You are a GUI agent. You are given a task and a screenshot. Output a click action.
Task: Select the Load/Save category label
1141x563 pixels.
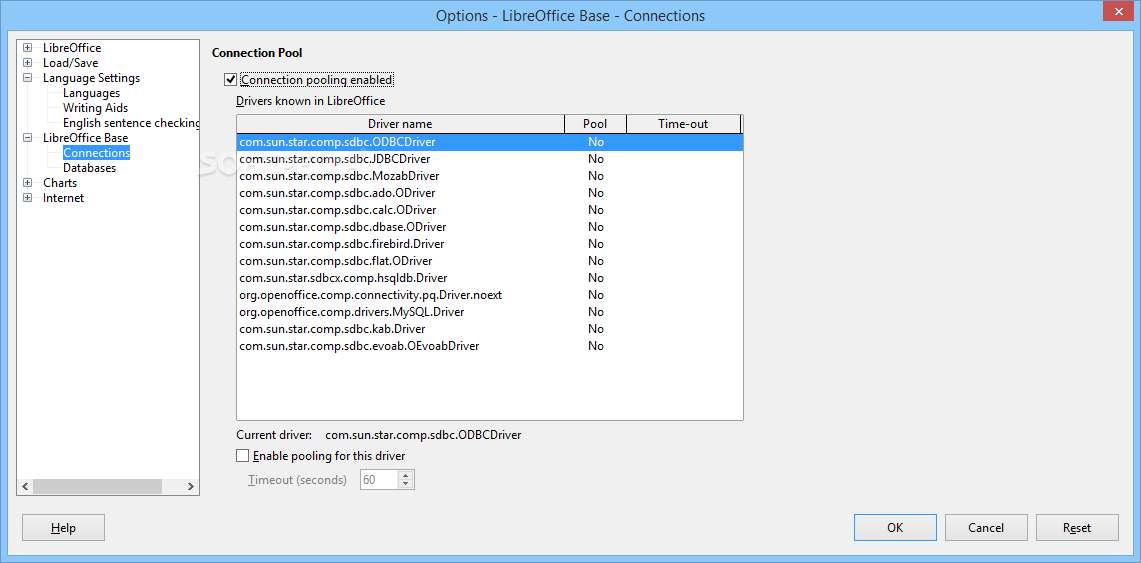(x=71, y=63)
